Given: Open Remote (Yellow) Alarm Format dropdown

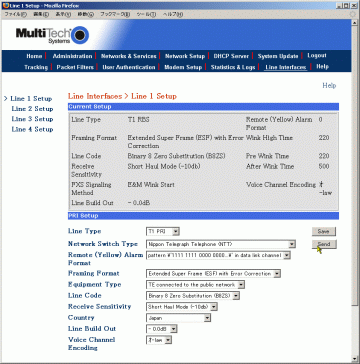Looking at the screenshot, I should pyautogui.click(x=218, y=255).
